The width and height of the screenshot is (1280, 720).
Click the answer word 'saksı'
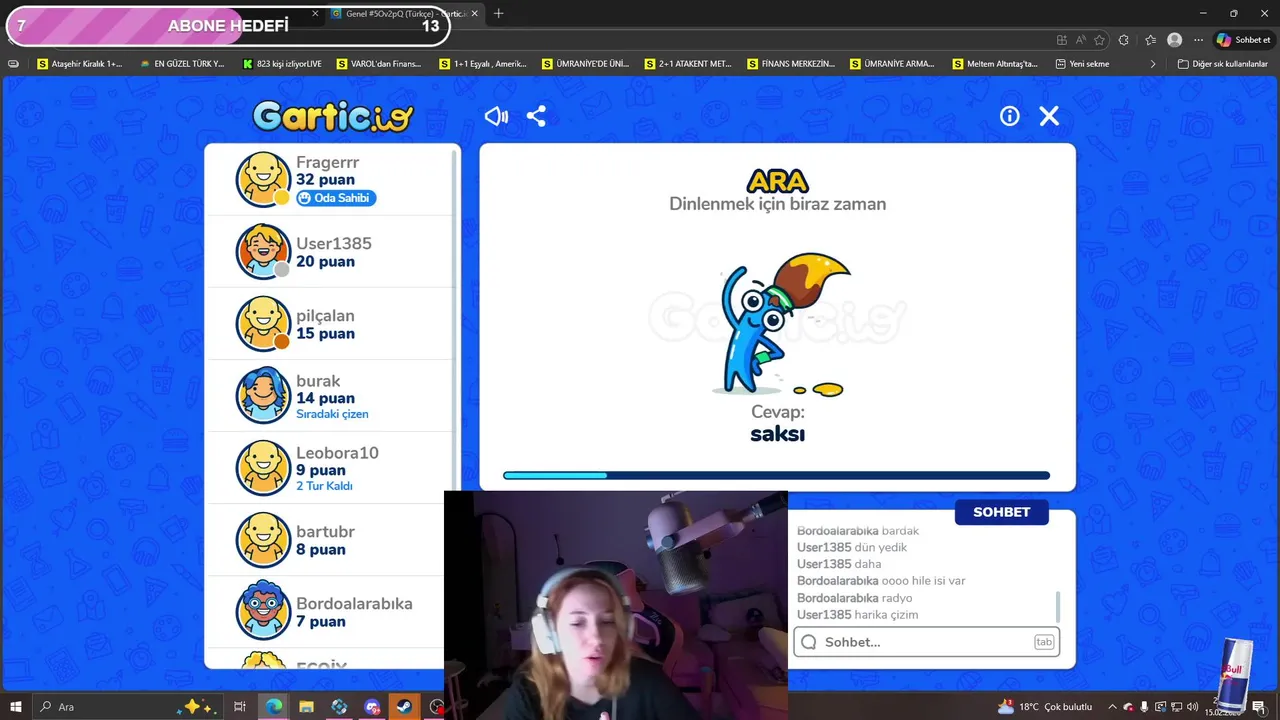(777, 434)
